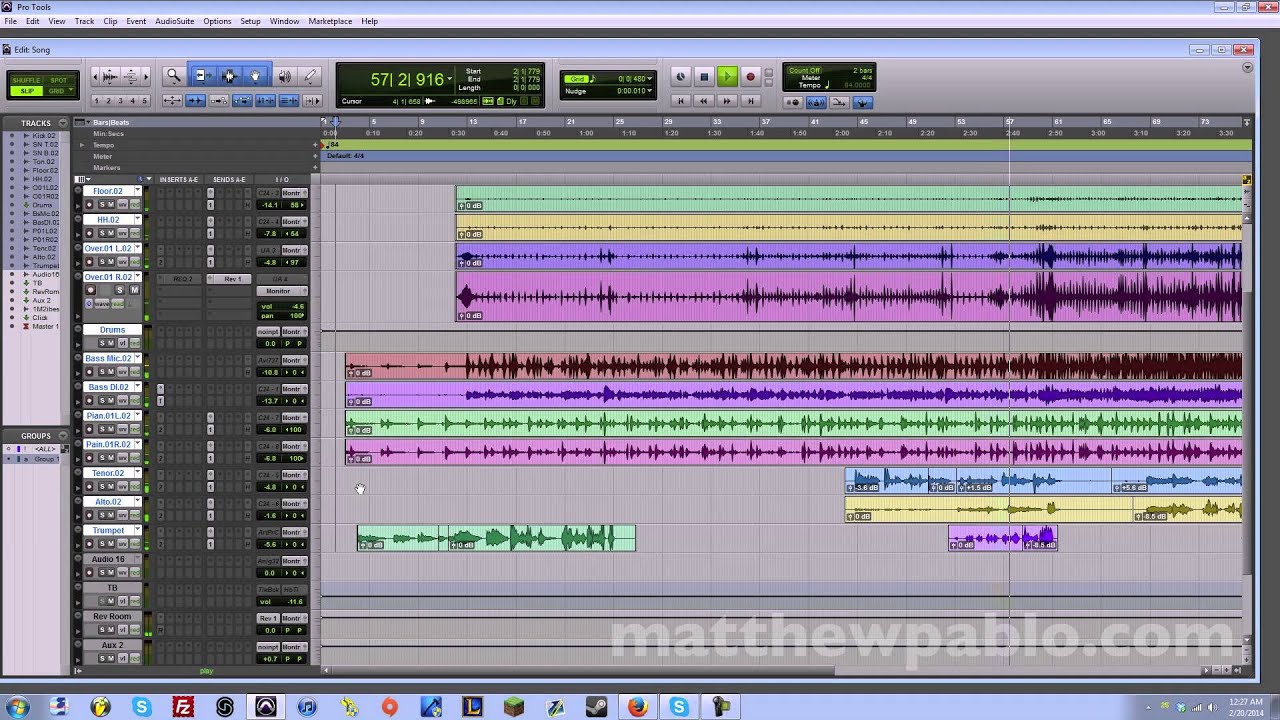Open Groups list popup menu
Image resolution: width=1280 pixels, height=720 pixels.
(63, 436)
